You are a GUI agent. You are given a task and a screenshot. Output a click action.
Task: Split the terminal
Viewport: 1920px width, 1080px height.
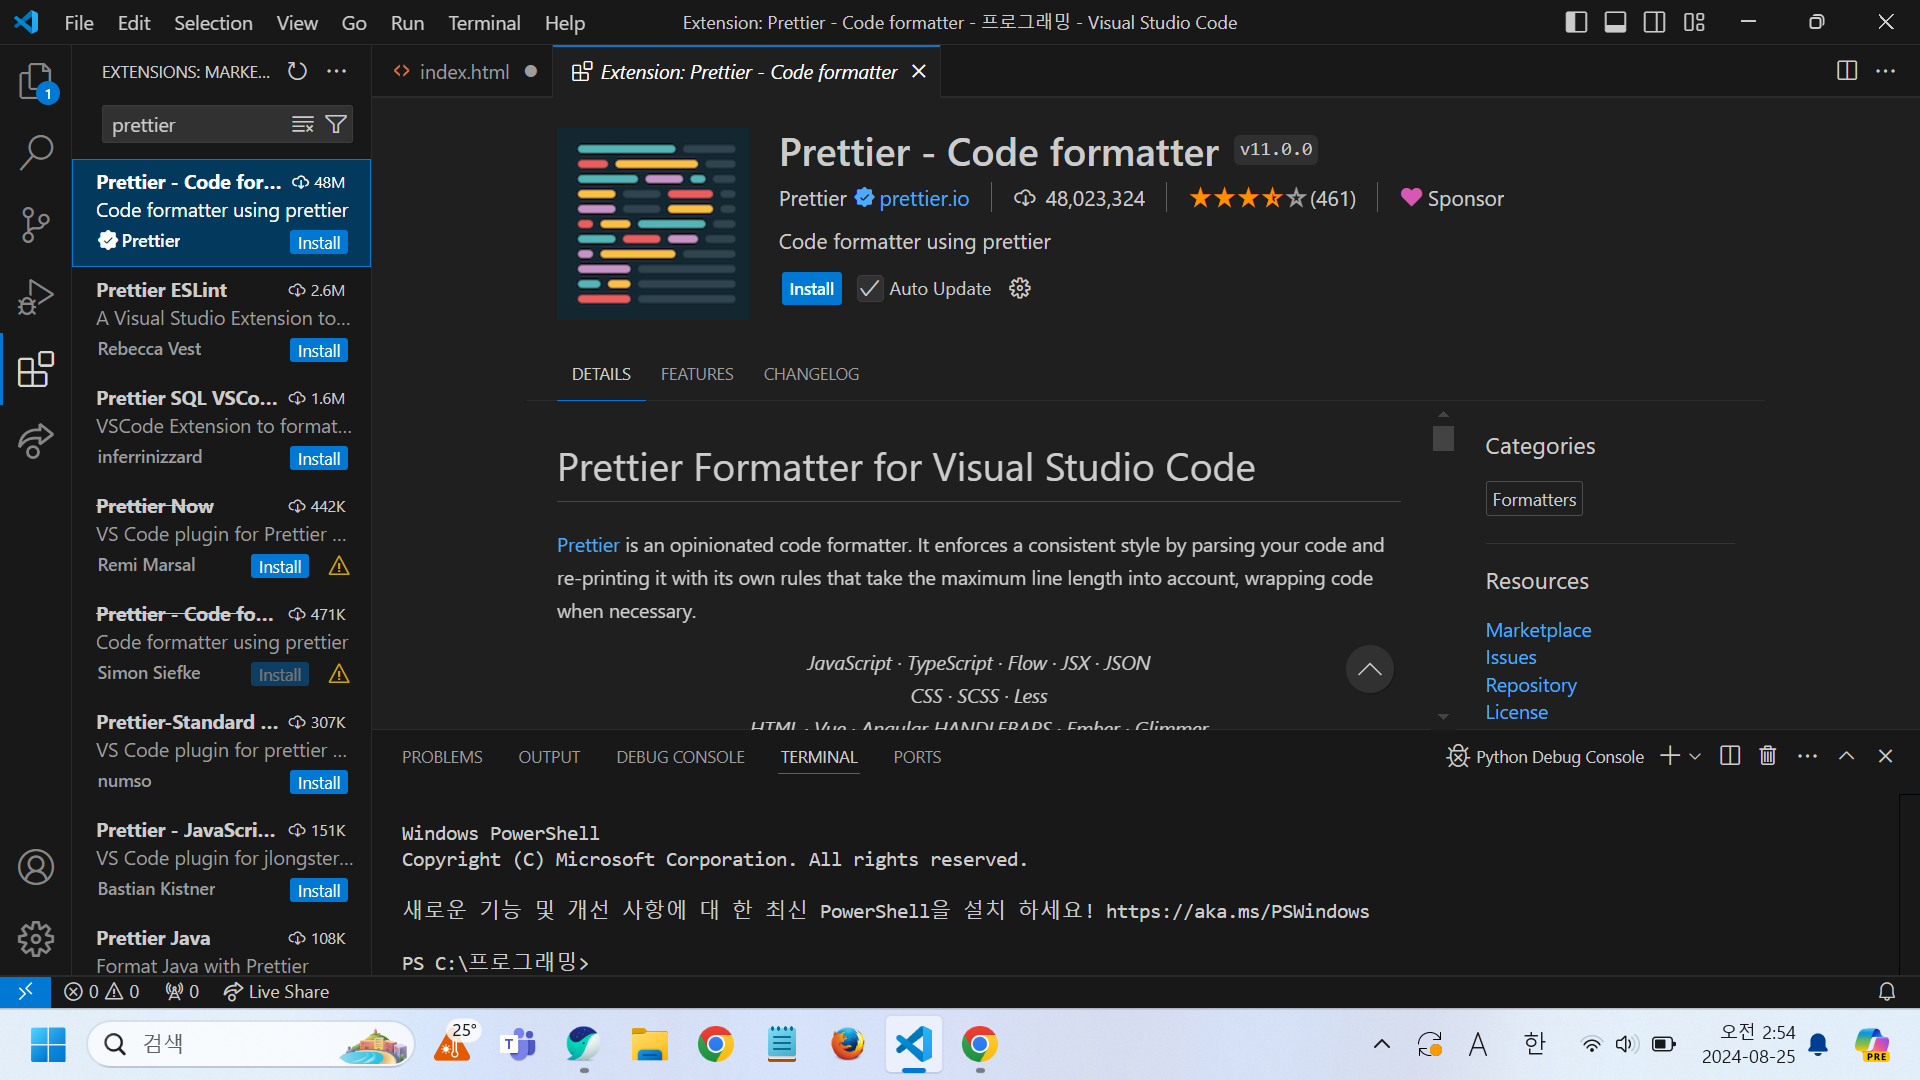pyautogui.click(x=1730, y=756)
